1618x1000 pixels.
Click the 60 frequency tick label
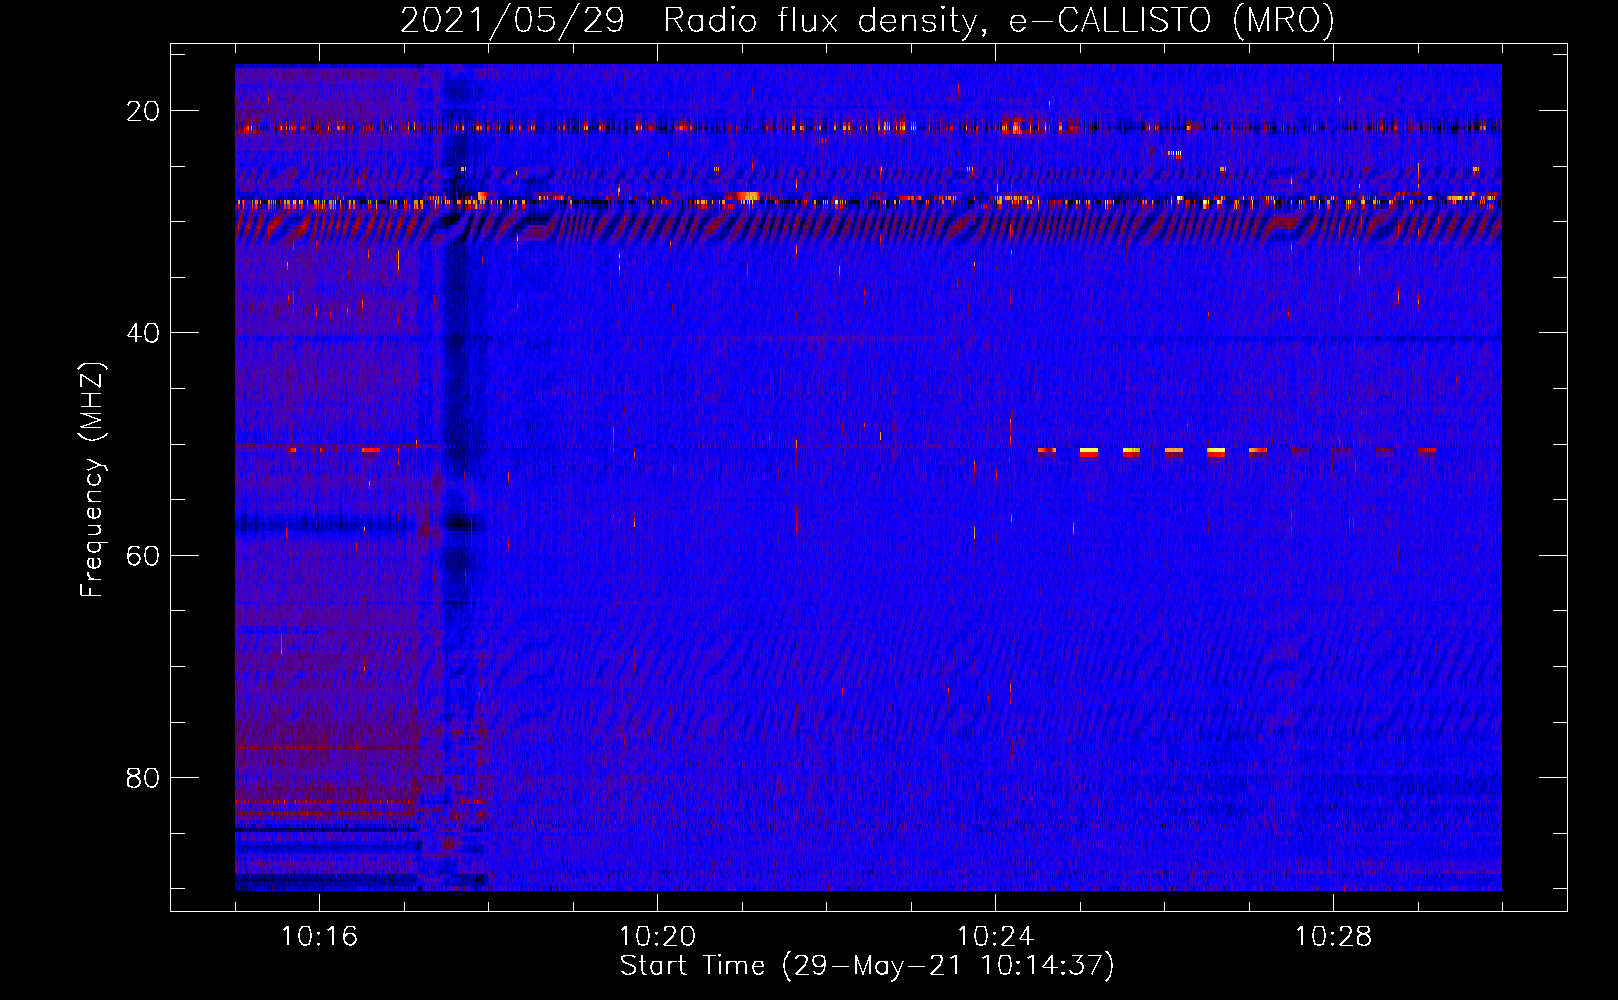[143, 555]
